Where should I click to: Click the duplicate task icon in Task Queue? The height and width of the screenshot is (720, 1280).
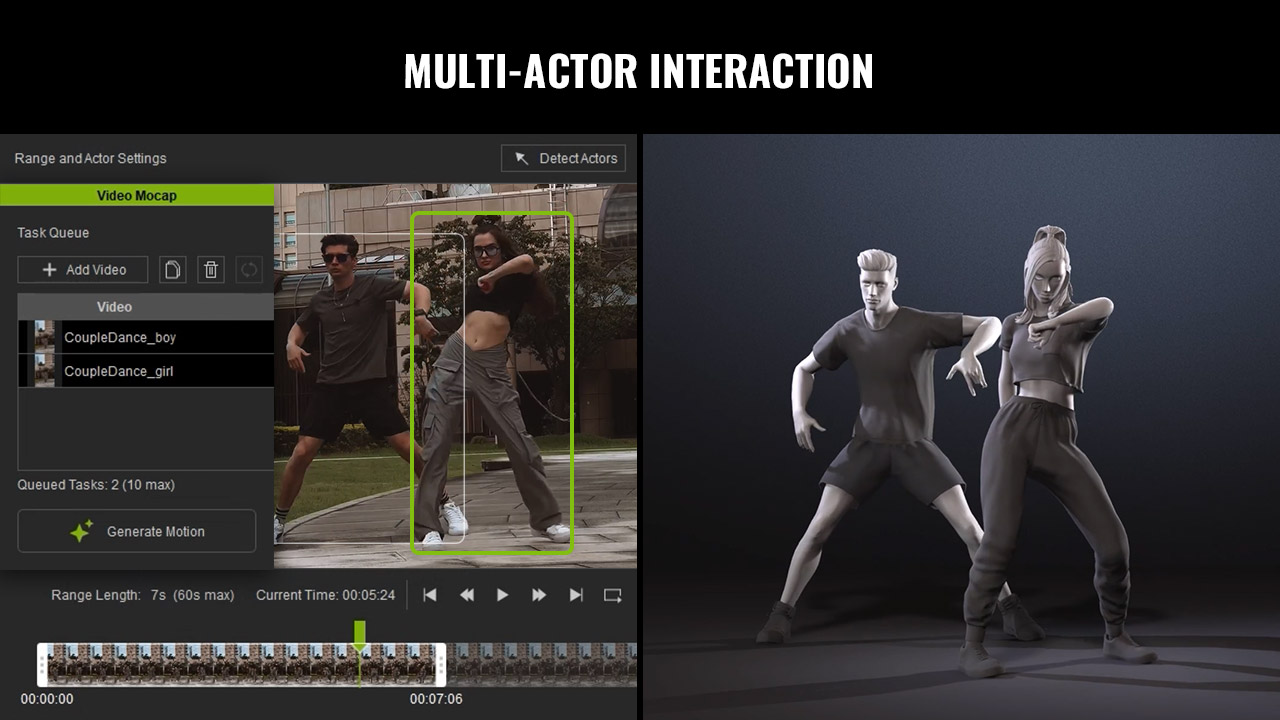point(173,270)
